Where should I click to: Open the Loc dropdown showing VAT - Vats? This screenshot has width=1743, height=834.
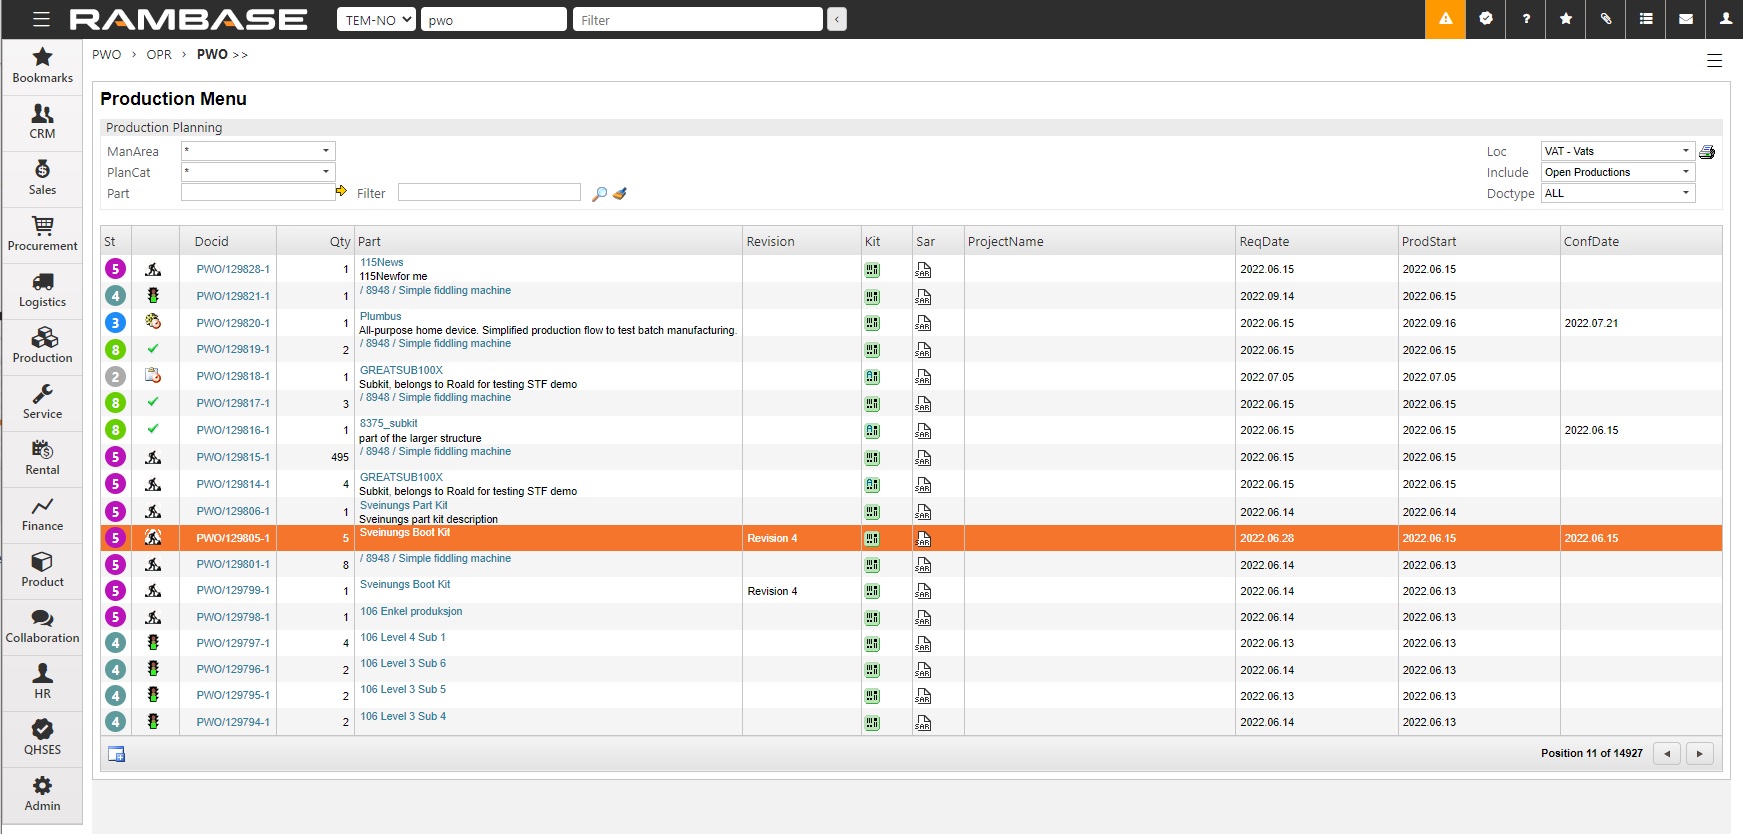coord(1618,151)
